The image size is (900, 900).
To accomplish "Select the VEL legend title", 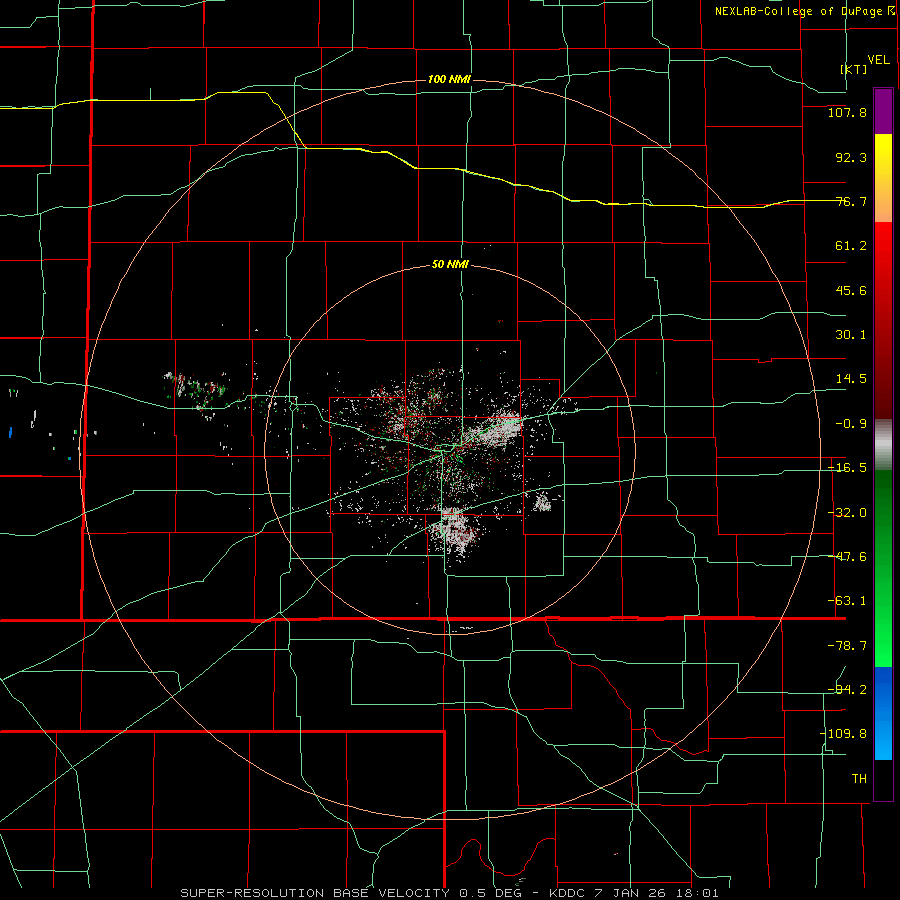I will [878, 60].
